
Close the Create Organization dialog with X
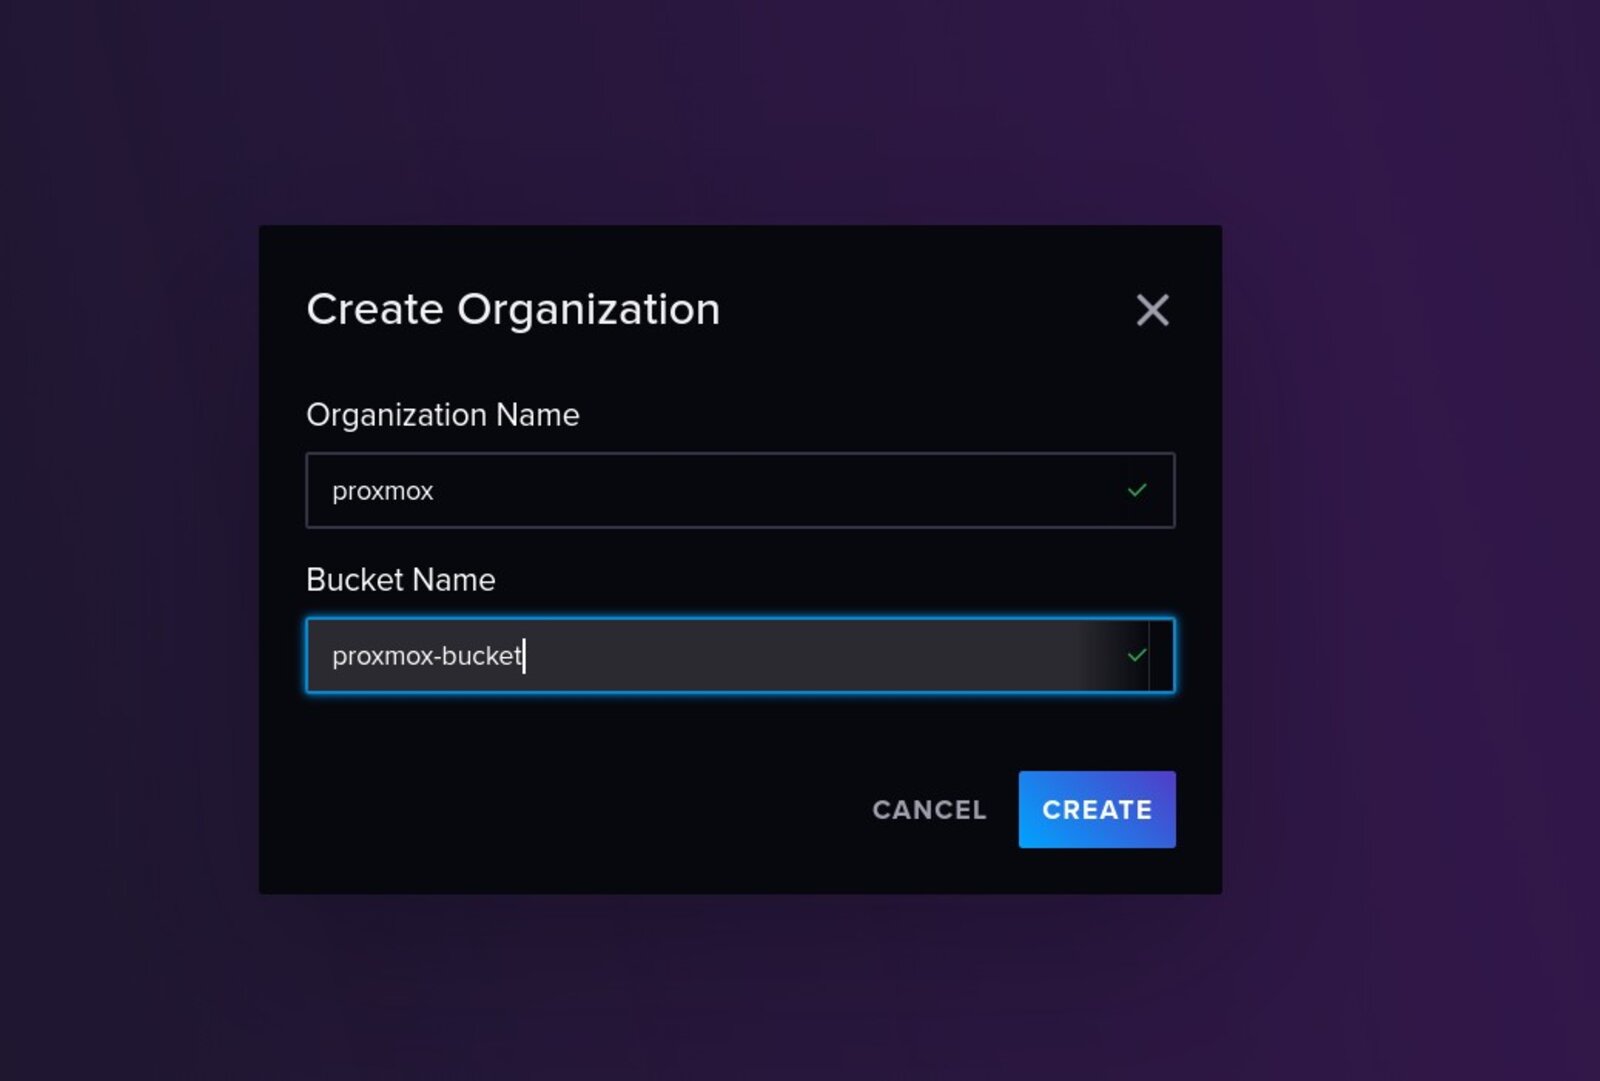1152,310
